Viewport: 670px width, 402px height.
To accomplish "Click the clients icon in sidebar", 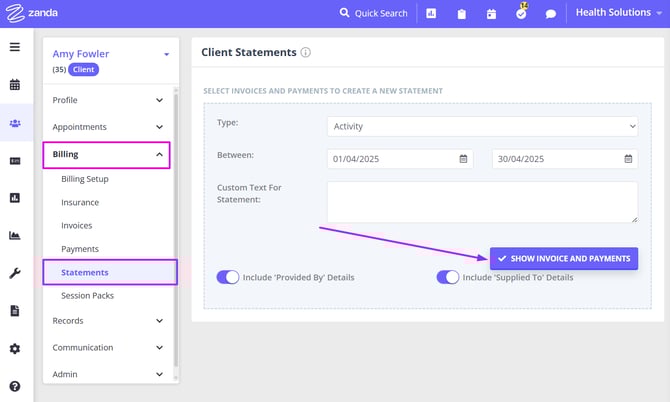I will point(15,123).
